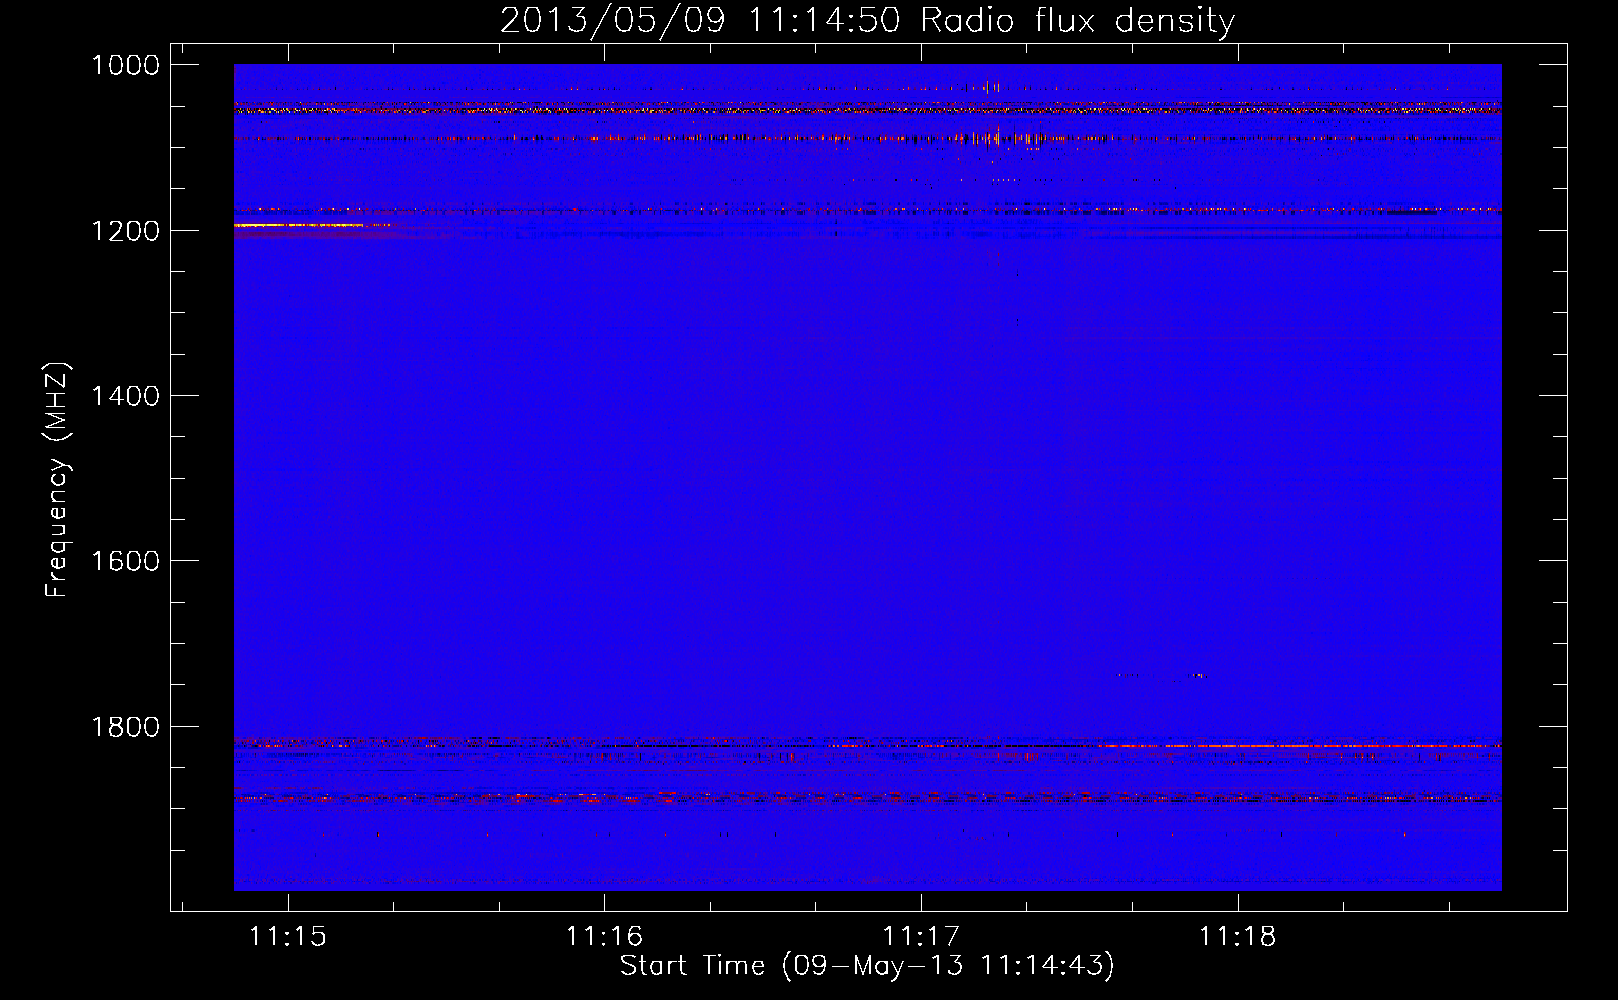This screenshot has width=1618, height=1000.
Task: Select the 1000 frequency tick label
Action: point(125,65)
